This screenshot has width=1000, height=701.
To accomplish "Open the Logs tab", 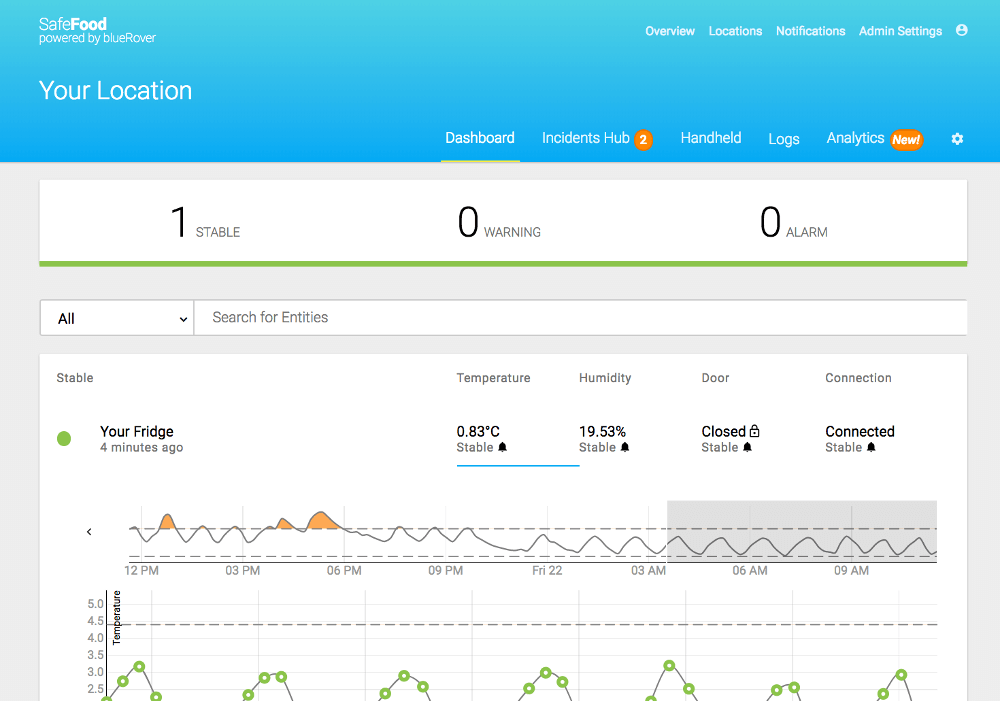I will (x=784, y=139).
